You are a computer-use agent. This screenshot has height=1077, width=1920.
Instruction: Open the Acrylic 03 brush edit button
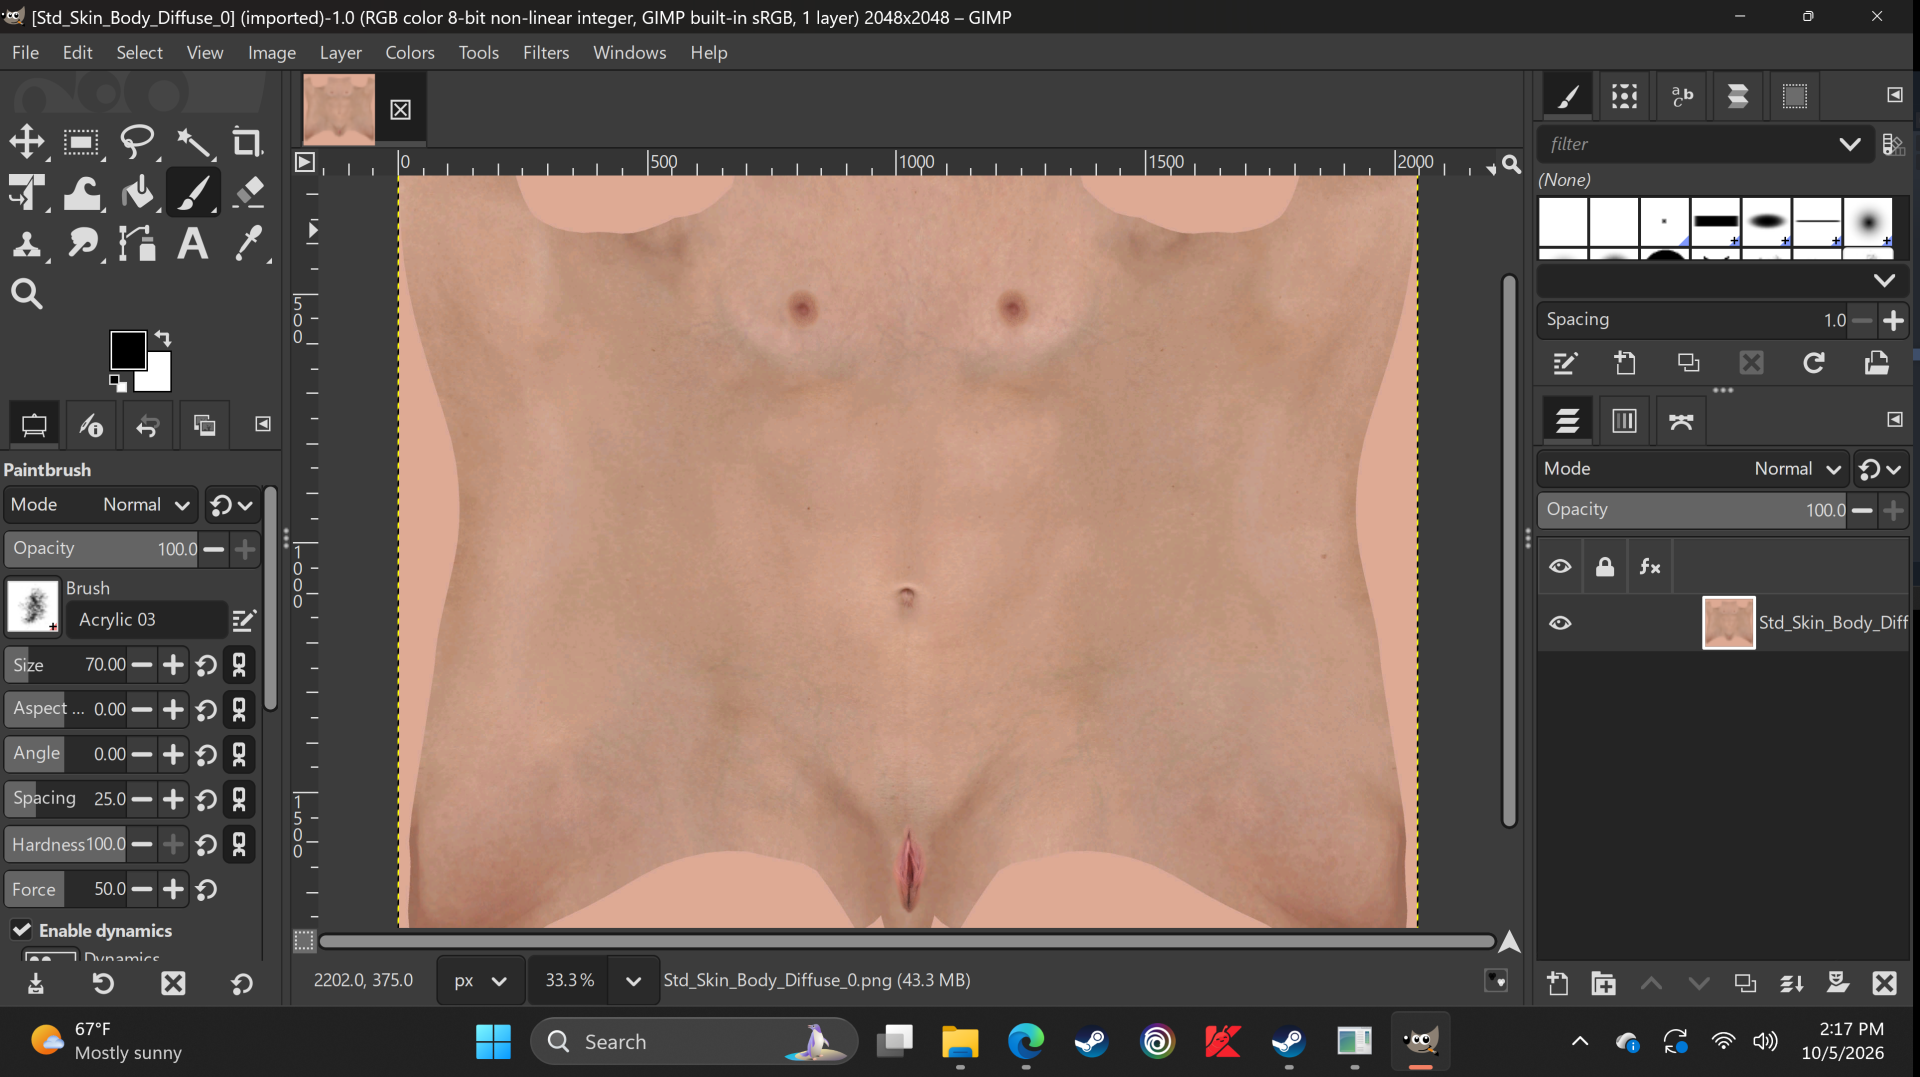point(244,621)
